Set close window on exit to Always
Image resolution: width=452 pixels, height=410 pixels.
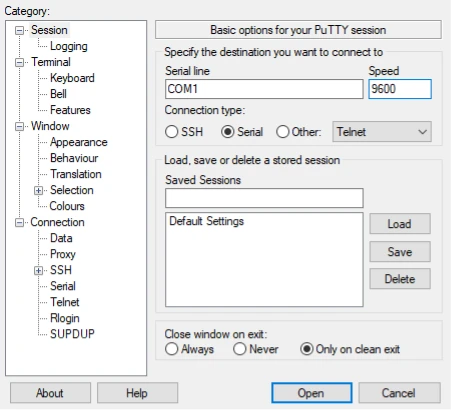171,349
